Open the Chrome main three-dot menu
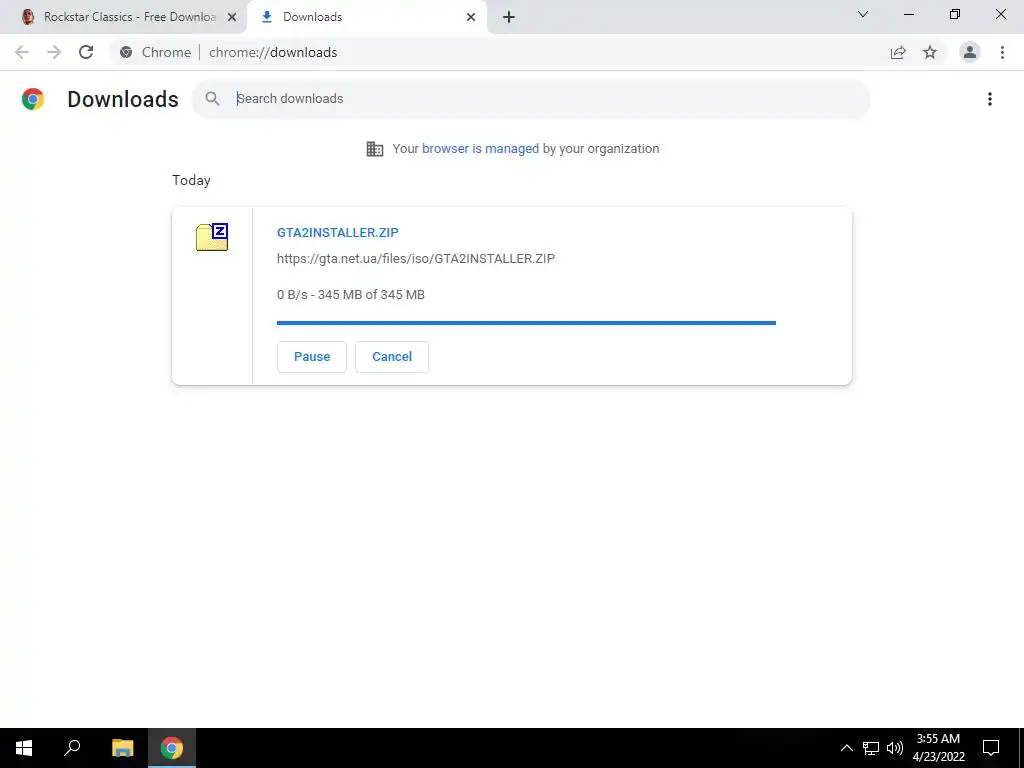 (x=1002, y=52)
